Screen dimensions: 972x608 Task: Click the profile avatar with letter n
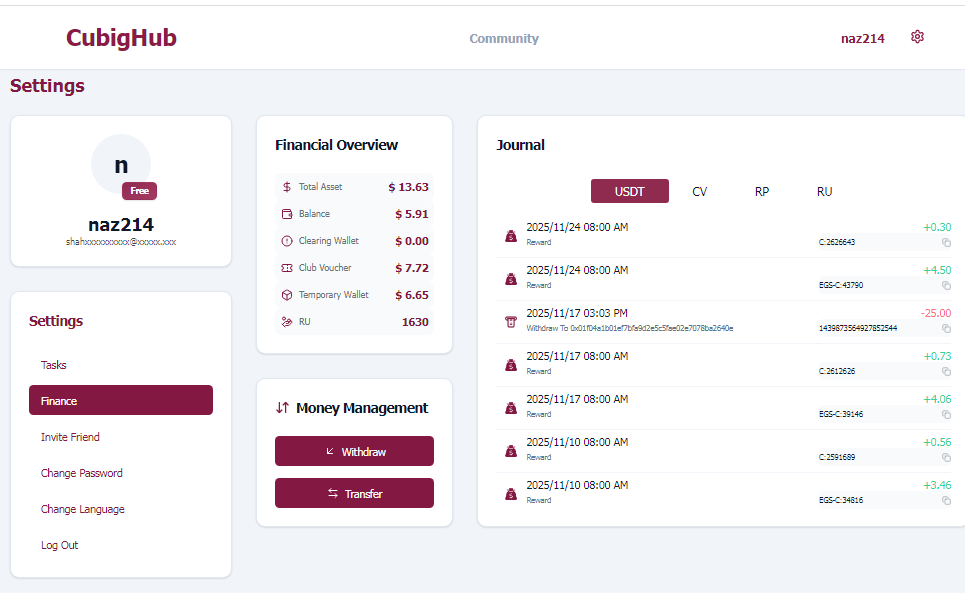[121, 165]
